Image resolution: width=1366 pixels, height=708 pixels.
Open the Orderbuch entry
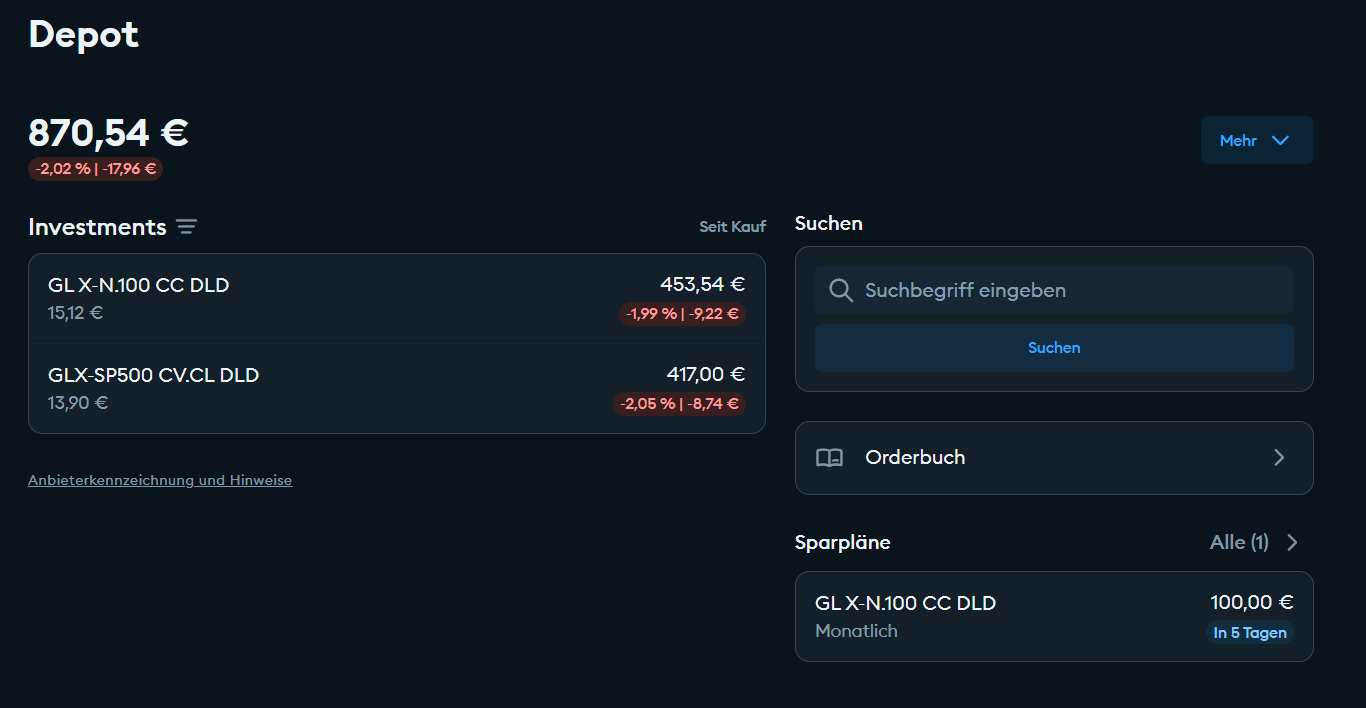coord(1053,458)
